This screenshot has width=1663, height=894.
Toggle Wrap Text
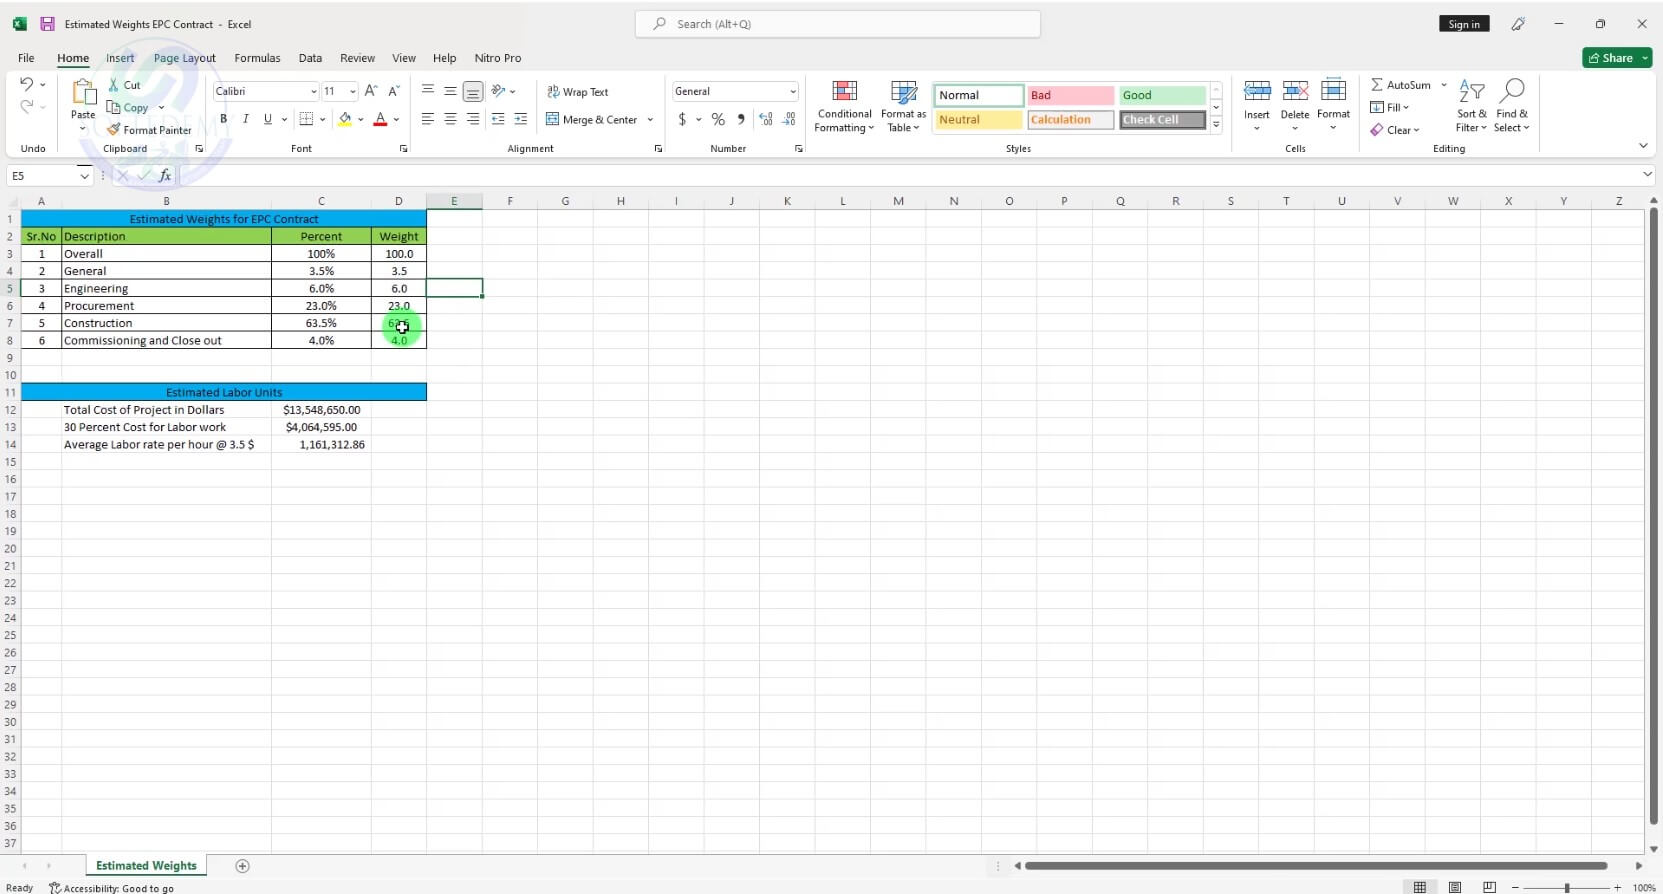577,92
